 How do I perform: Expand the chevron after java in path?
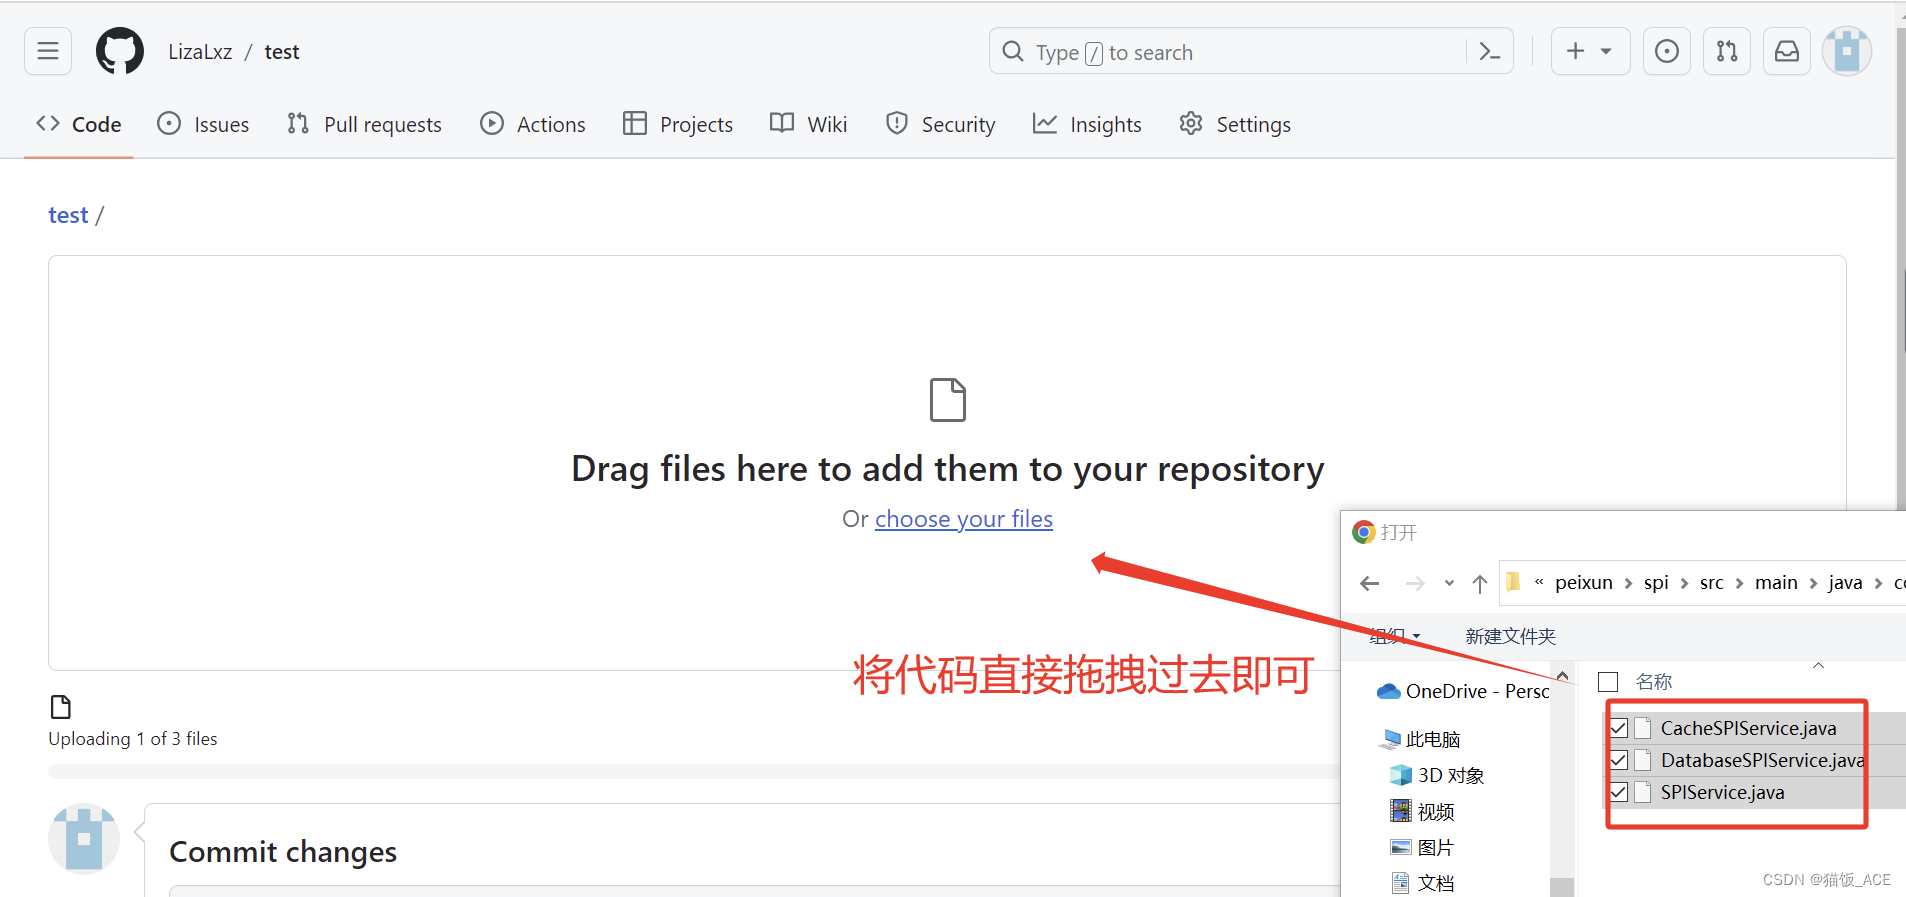pos(1879,583)
